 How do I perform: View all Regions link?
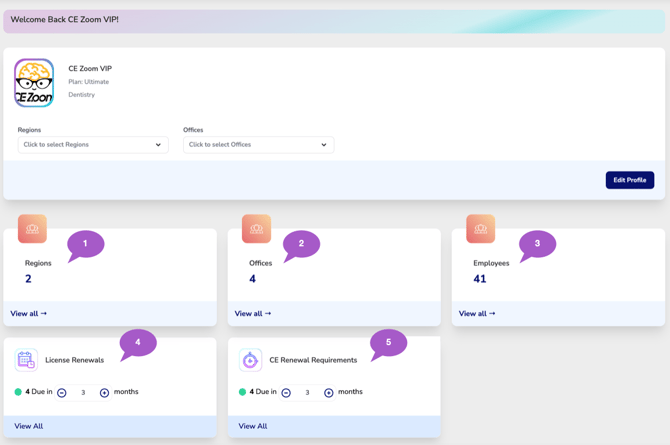click(x=29, y=313)
